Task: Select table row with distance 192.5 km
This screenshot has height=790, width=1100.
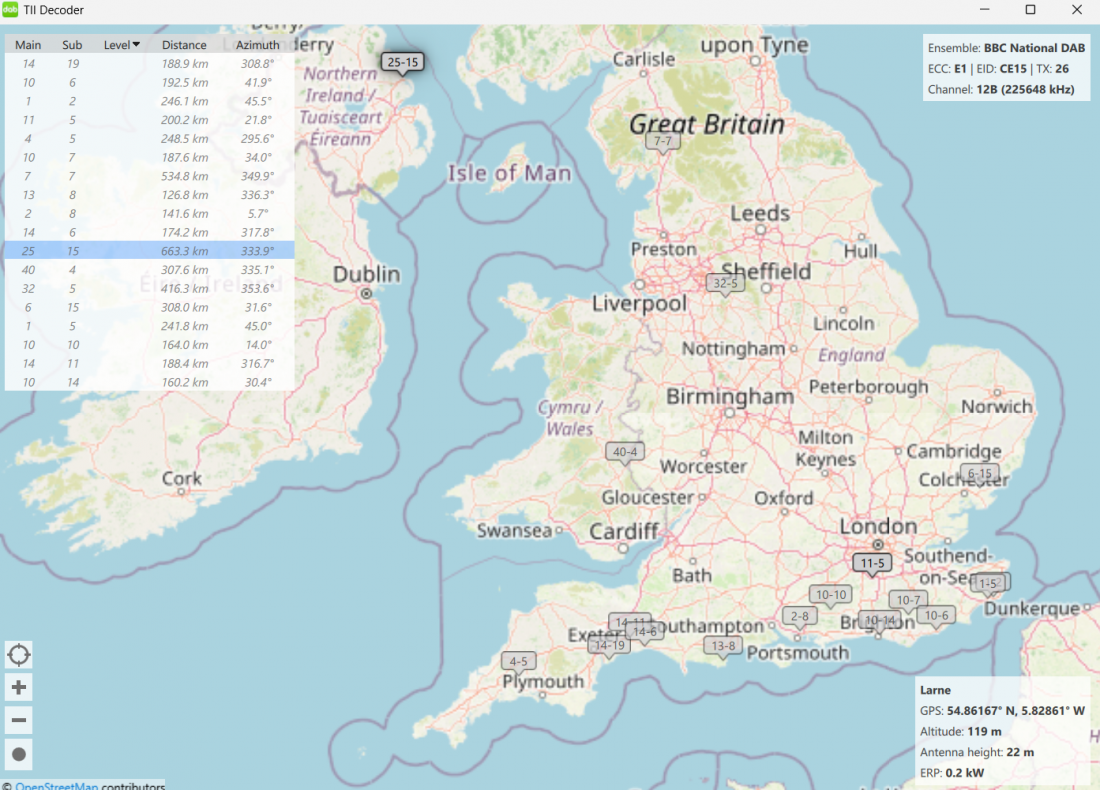Action: [x=149, y=83]
